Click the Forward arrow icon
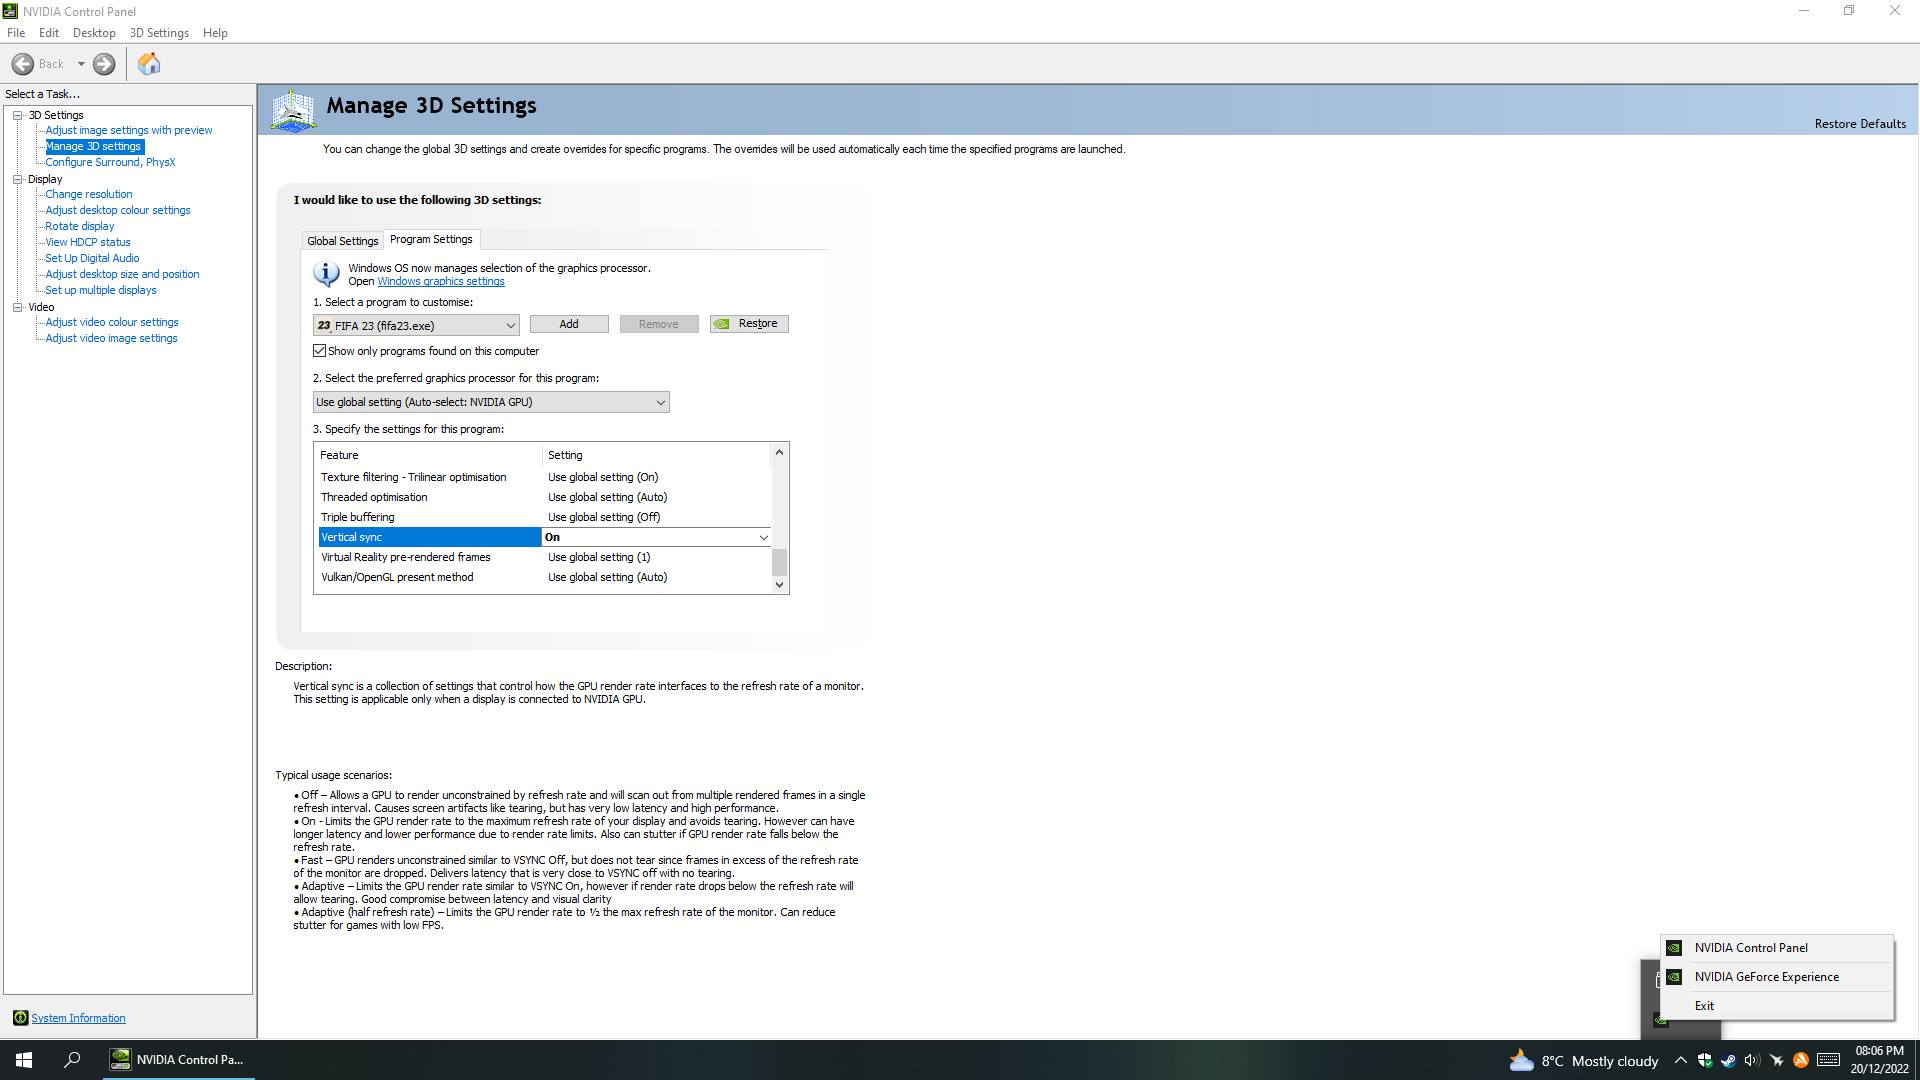 tap(104, 64)
